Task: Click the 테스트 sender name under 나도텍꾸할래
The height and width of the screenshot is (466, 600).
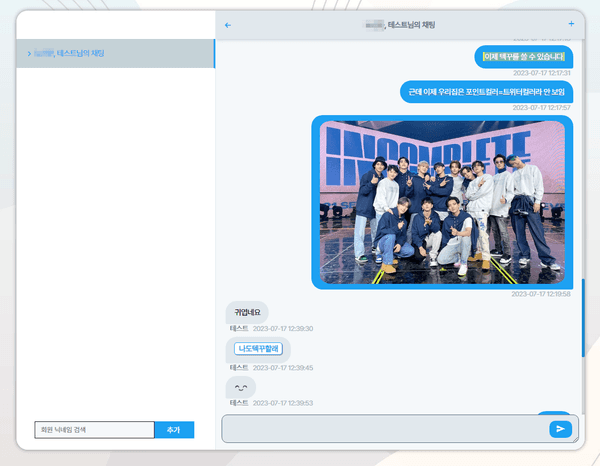Action: pos(239,367)
